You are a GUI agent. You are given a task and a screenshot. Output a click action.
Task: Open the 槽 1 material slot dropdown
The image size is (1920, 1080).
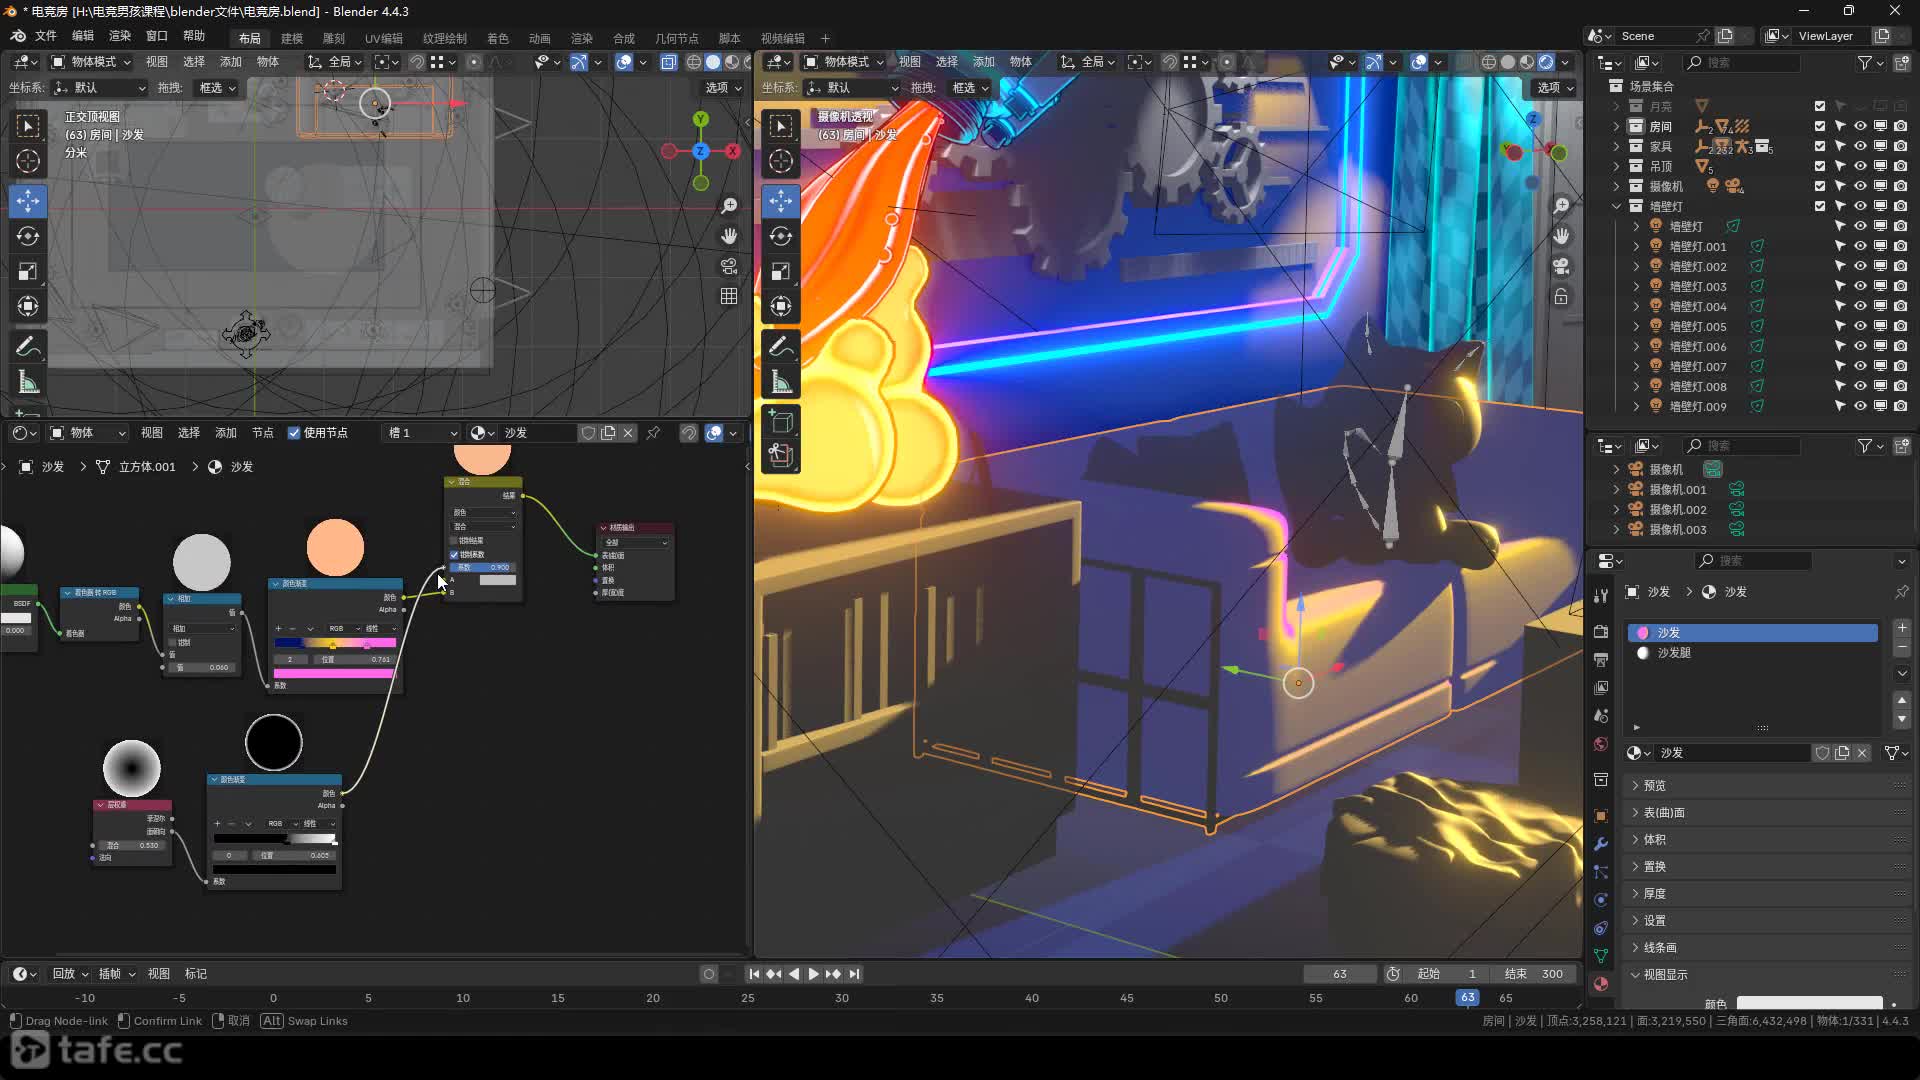(x=422, y=433)
